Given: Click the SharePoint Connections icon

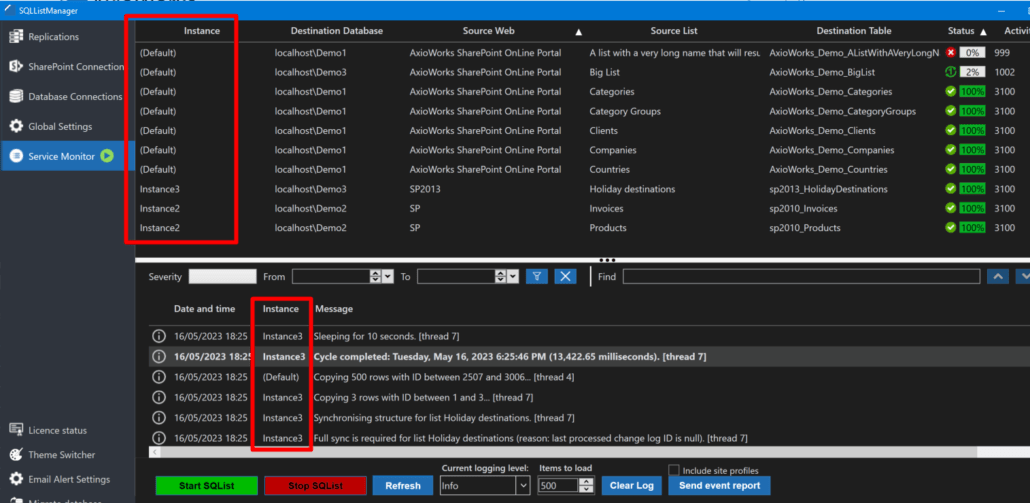Looking at the screenshot, I should point(16,67).
